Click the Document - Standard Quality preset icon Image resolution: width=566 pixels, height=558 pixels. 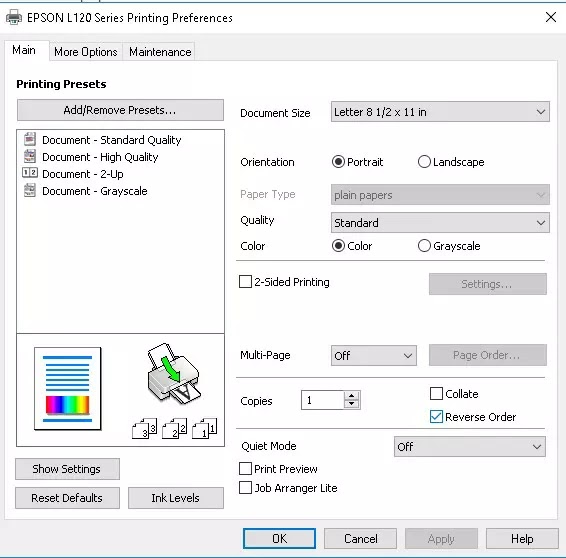click(30, 139)
